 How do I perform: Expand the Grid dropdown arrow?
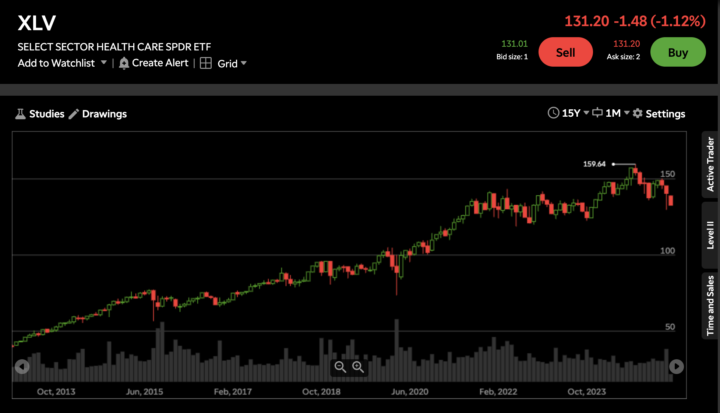pyautogui.click(x=244, y=63)
